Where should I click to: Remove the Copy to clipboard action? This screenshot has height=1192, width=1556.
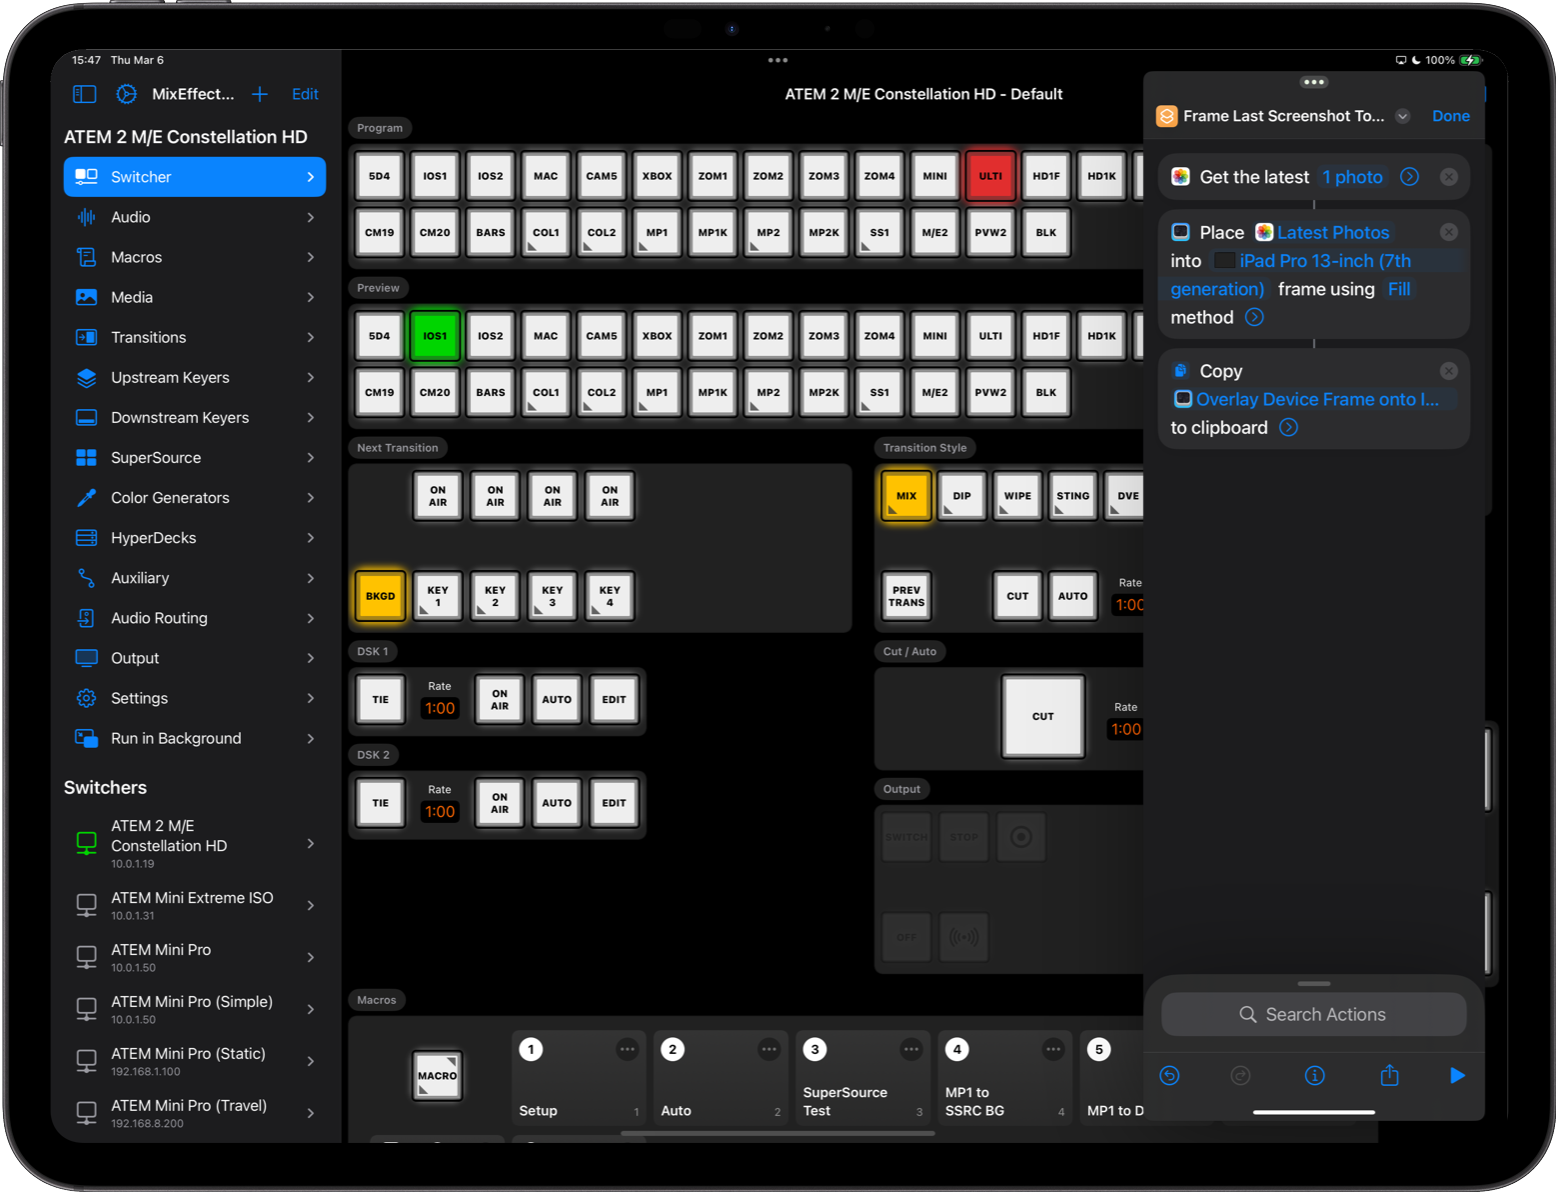1448,371
